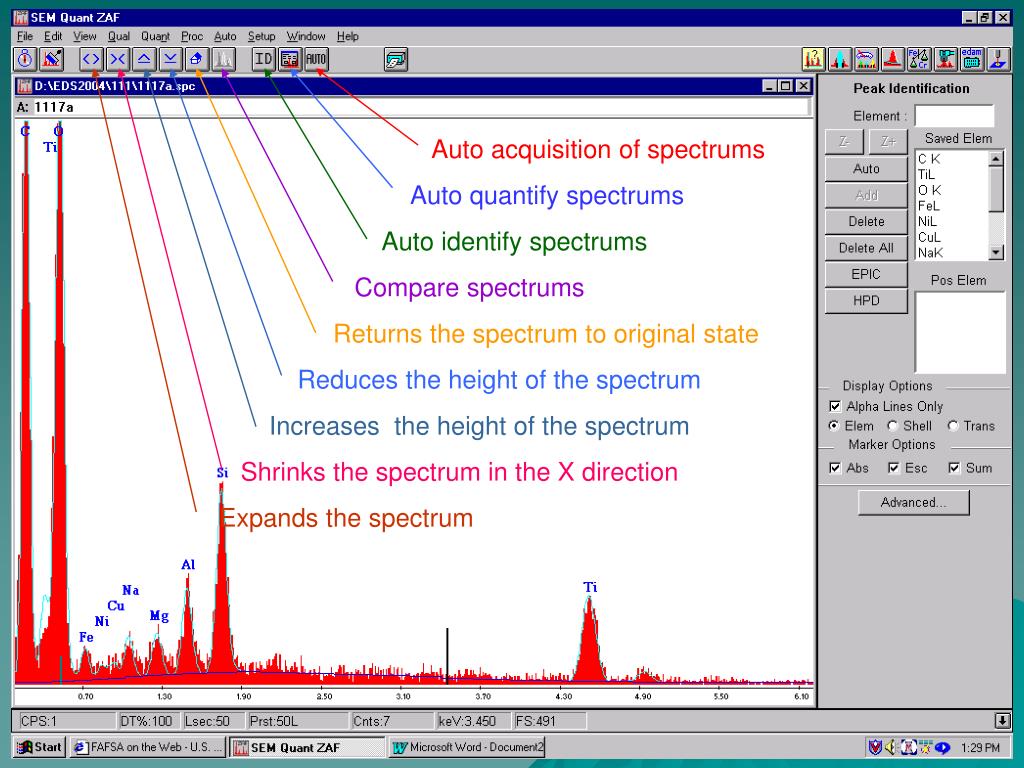Select the Trans display option
The height and width of the screenshot is (768, 1024).
953,426
